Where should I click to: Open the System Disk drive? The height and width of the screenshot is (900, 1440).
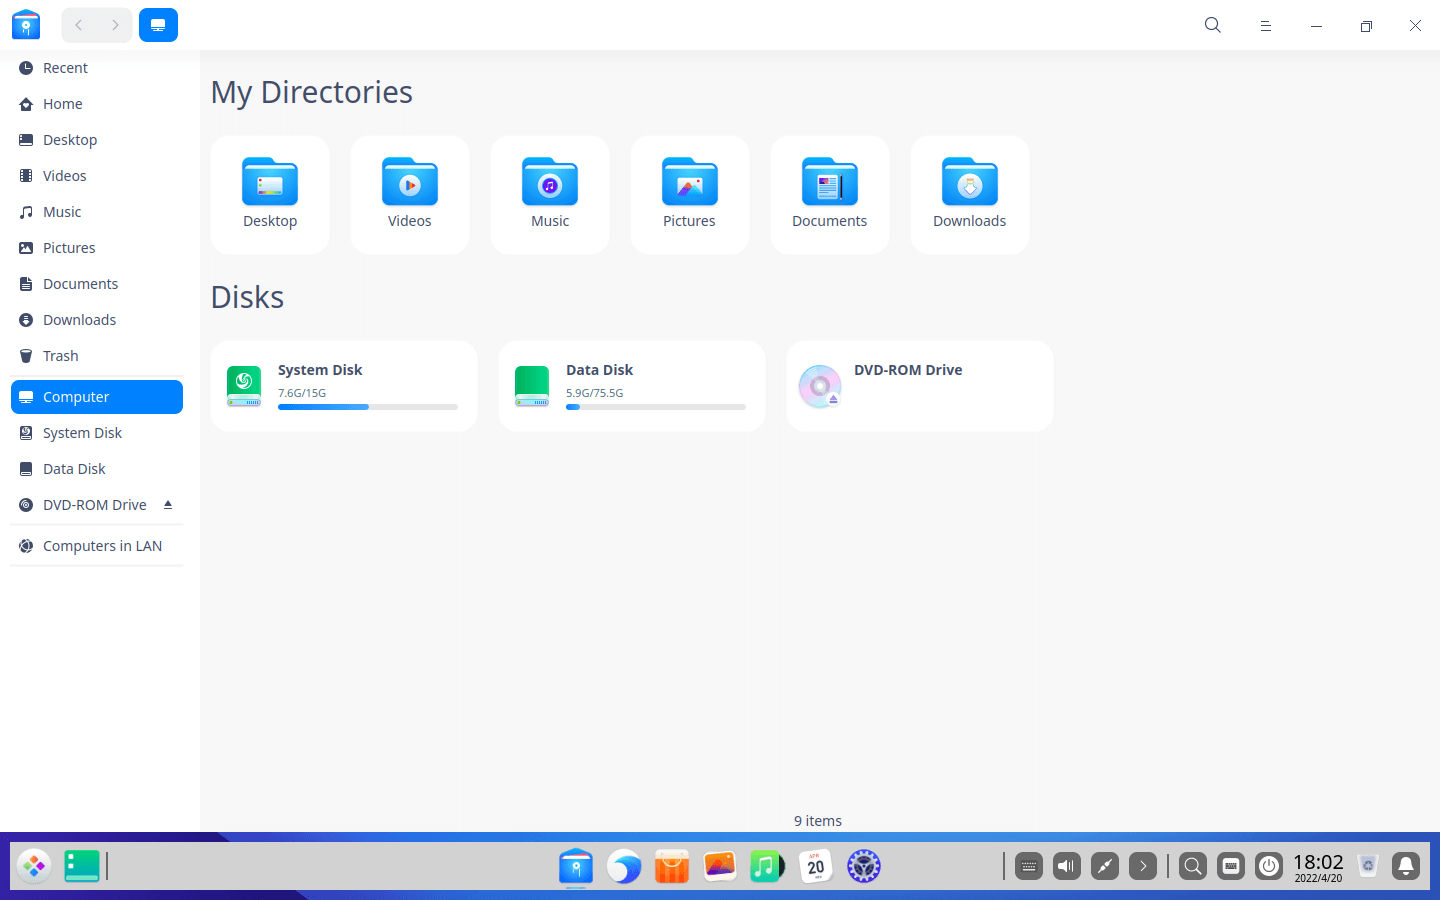[x=343, y=386]
